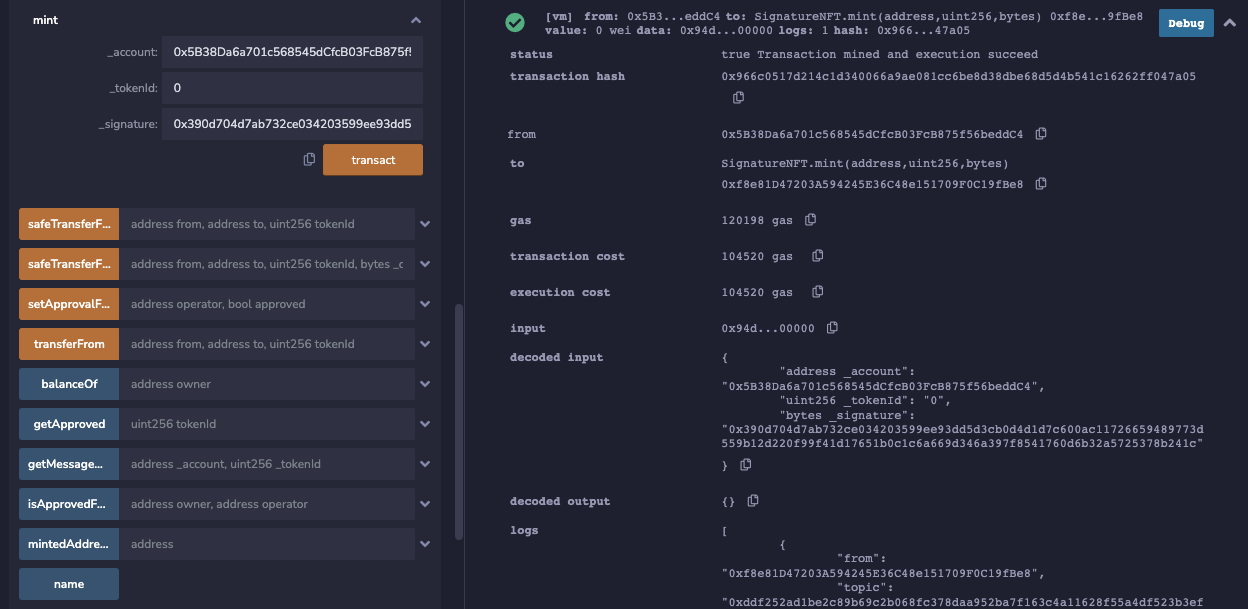This screenshot has height=609, width=1248.
Task: Copy the input data
Action: pos(832,328)
